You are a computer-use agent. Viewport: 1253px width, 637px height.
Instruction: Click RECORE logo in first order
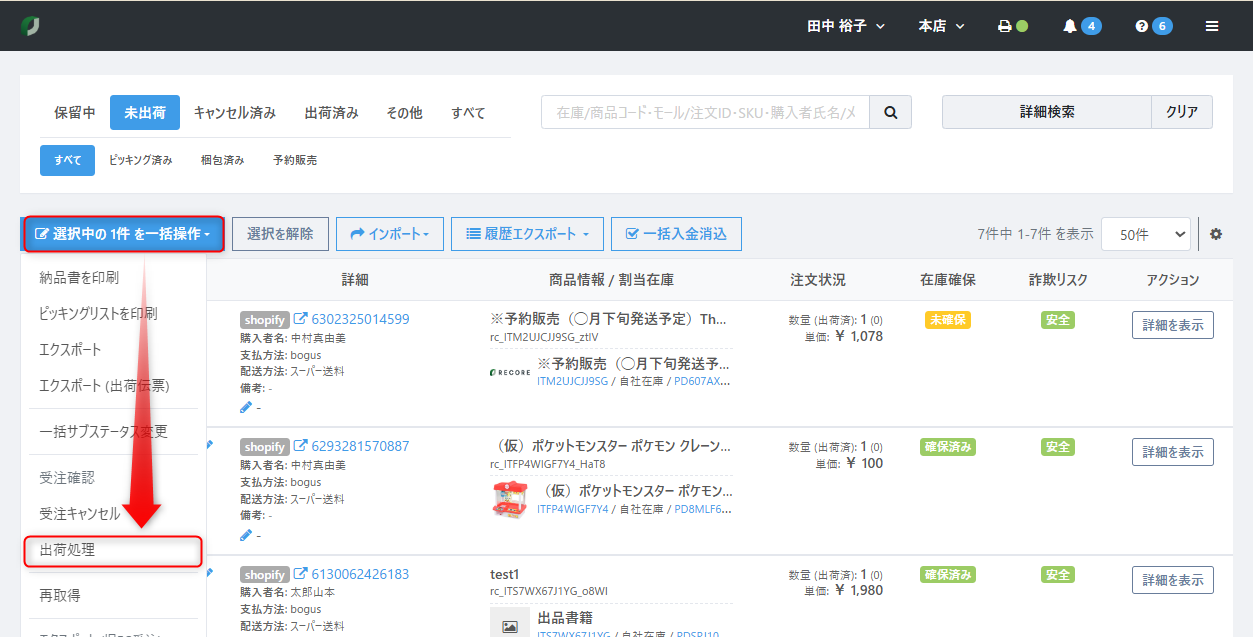click(510, 372)
